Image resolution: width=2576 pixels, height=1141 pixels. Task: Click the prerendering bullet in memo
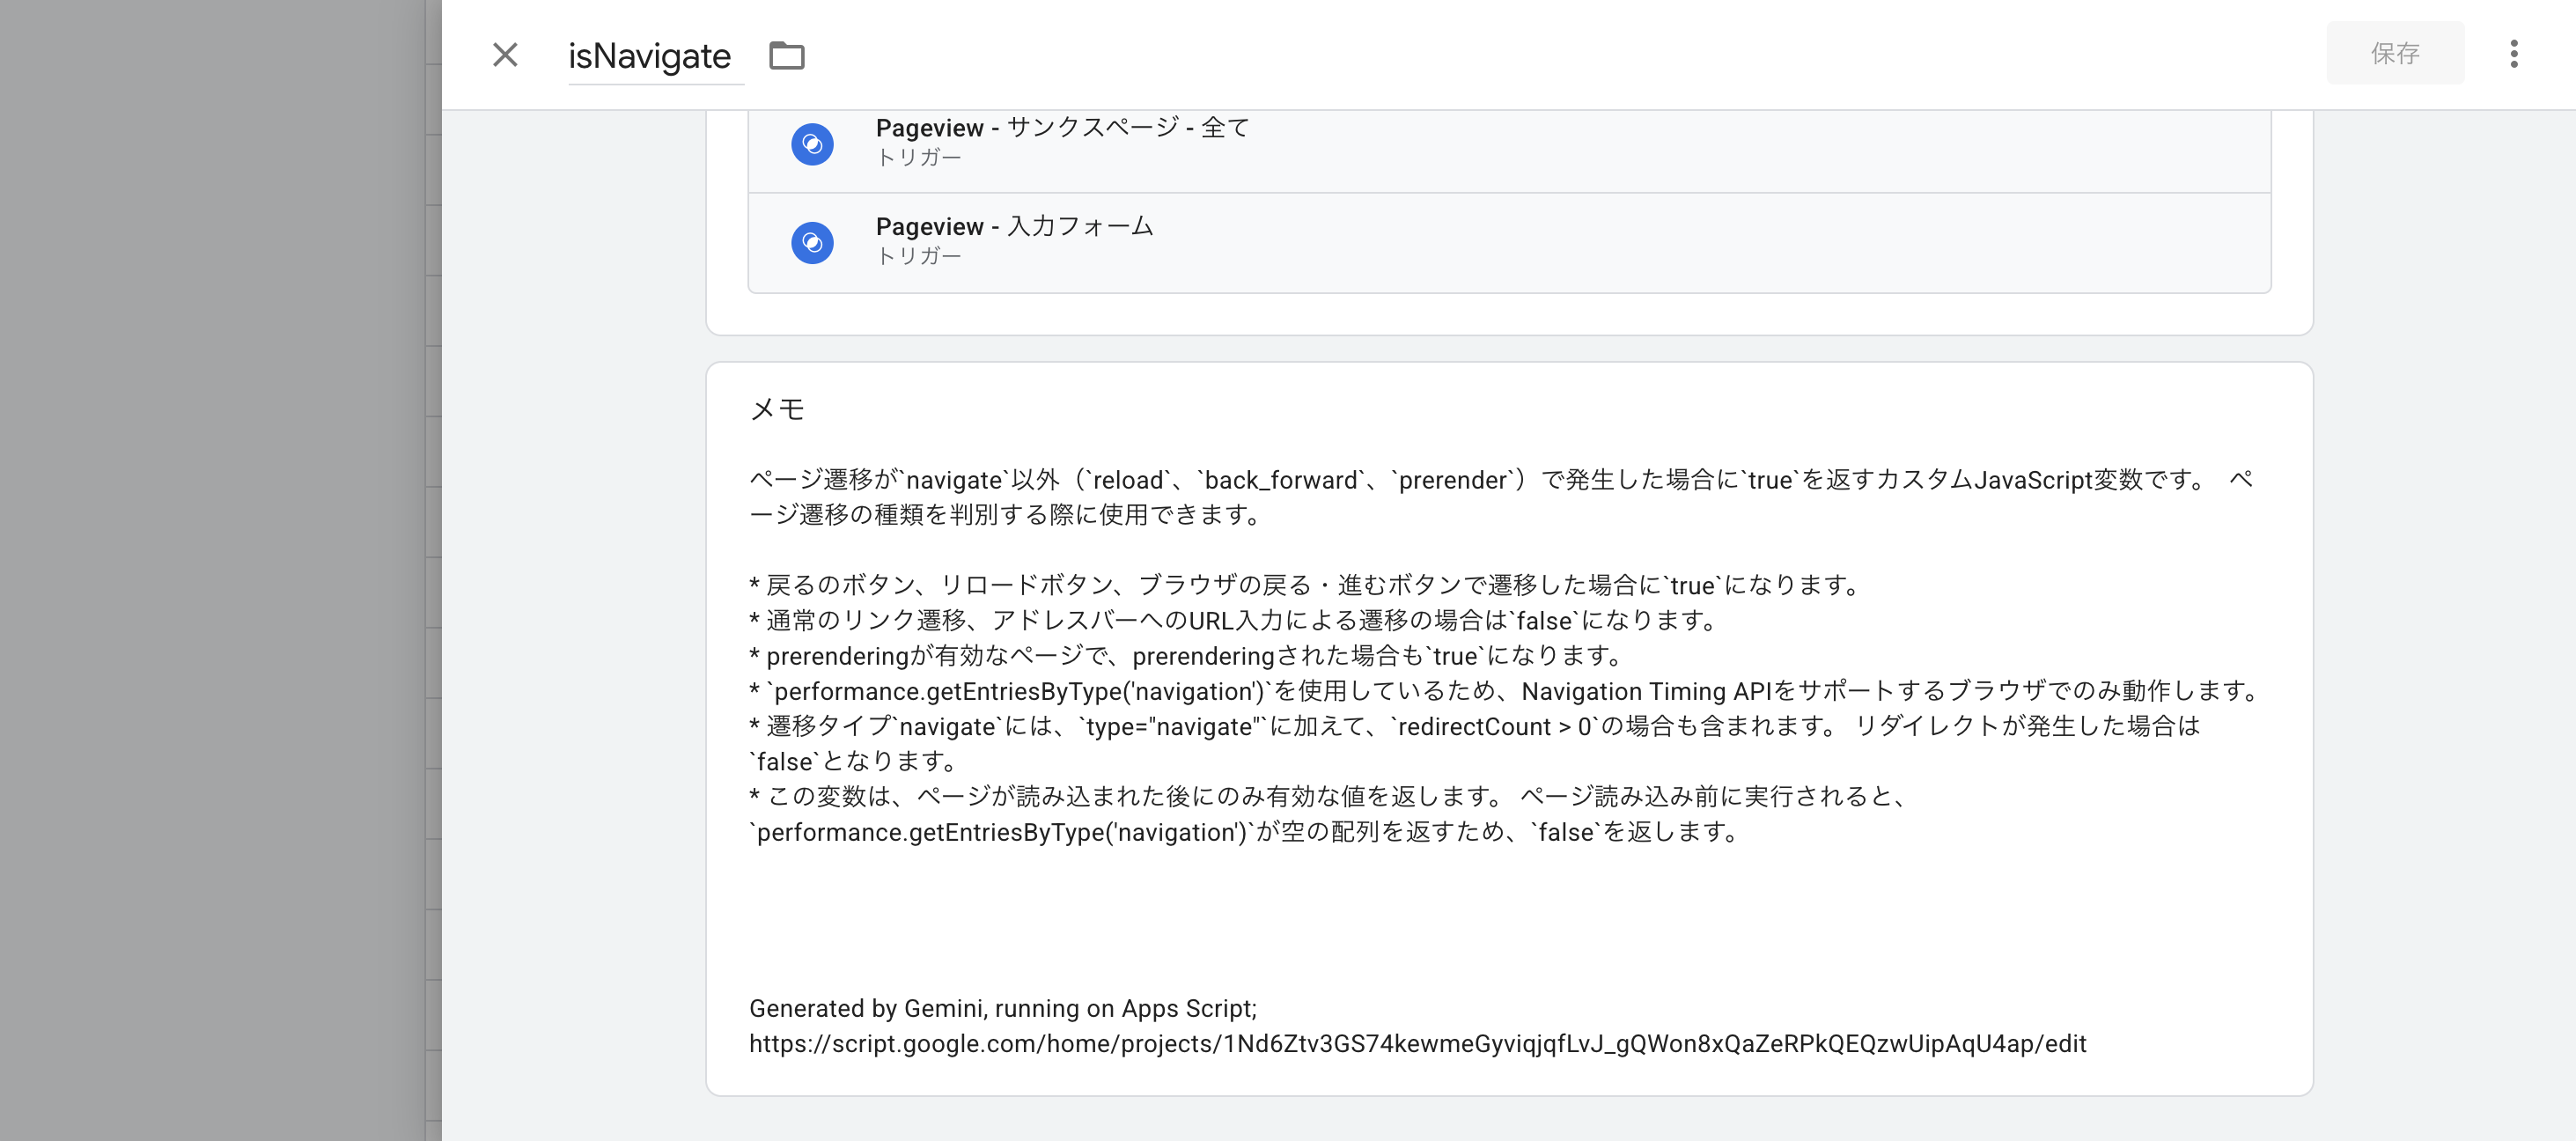click(1185, 656)
